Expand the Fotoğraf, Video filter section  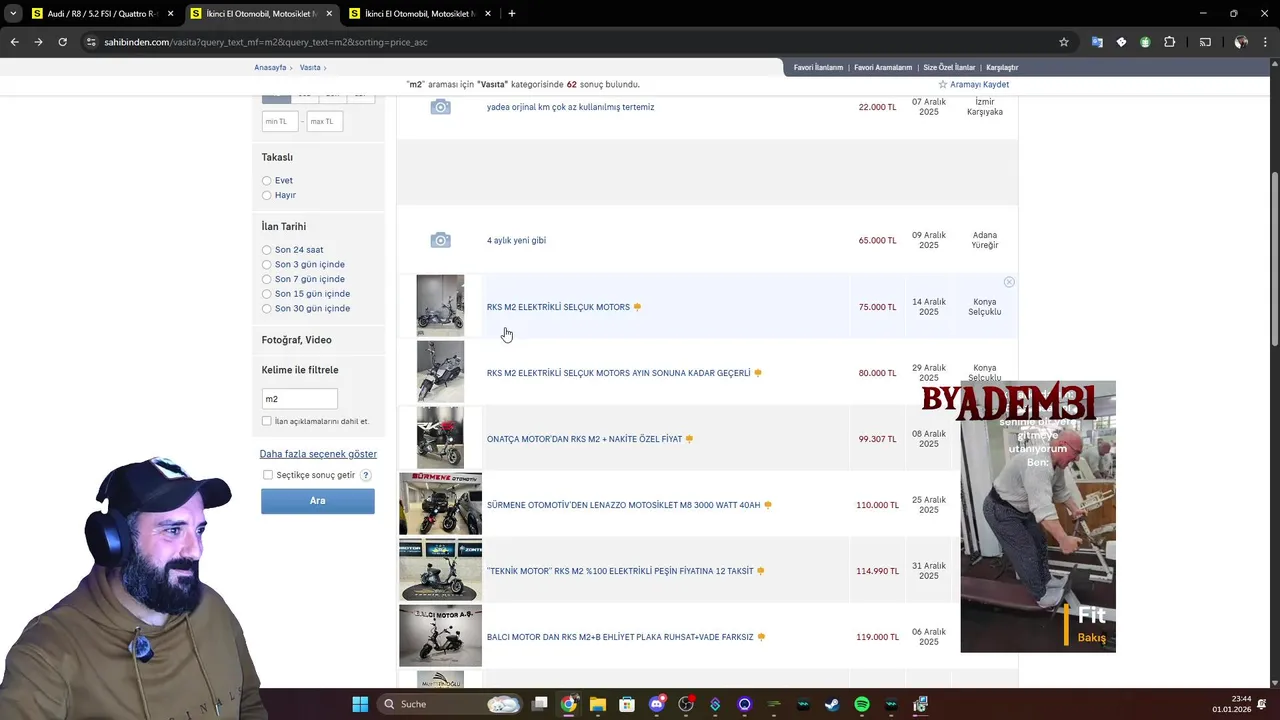tap(296, 340)
